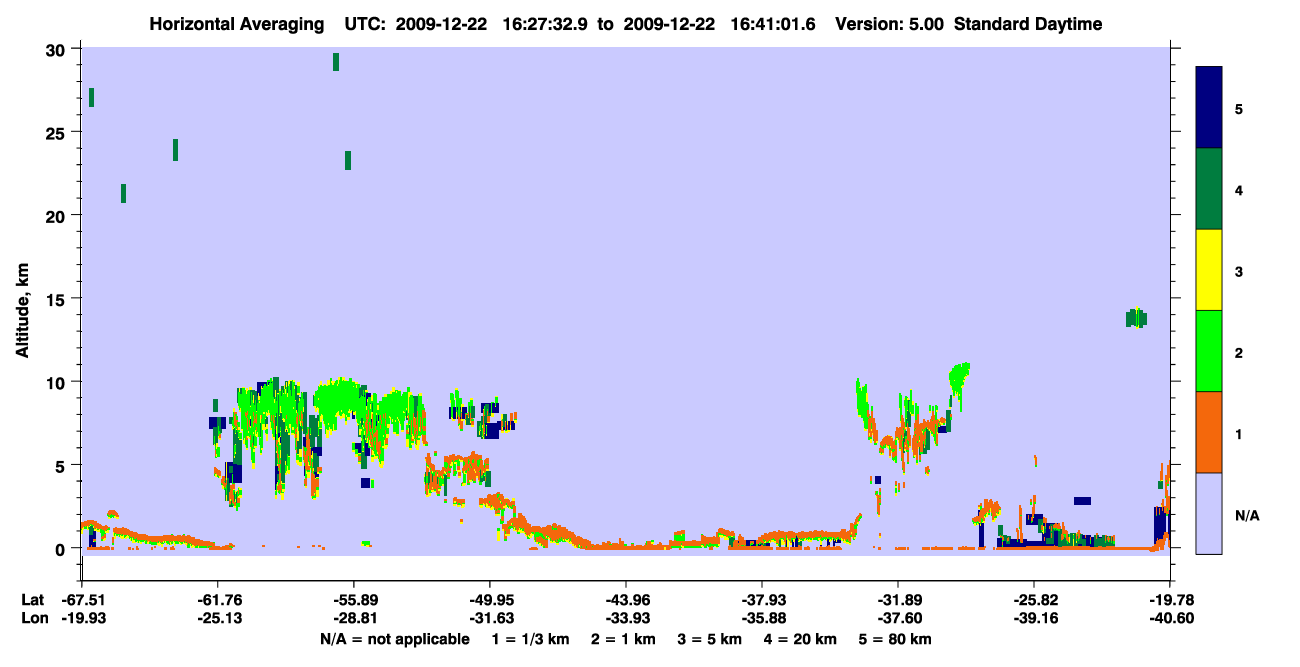Click longitude value -19.93

(82, 618)
